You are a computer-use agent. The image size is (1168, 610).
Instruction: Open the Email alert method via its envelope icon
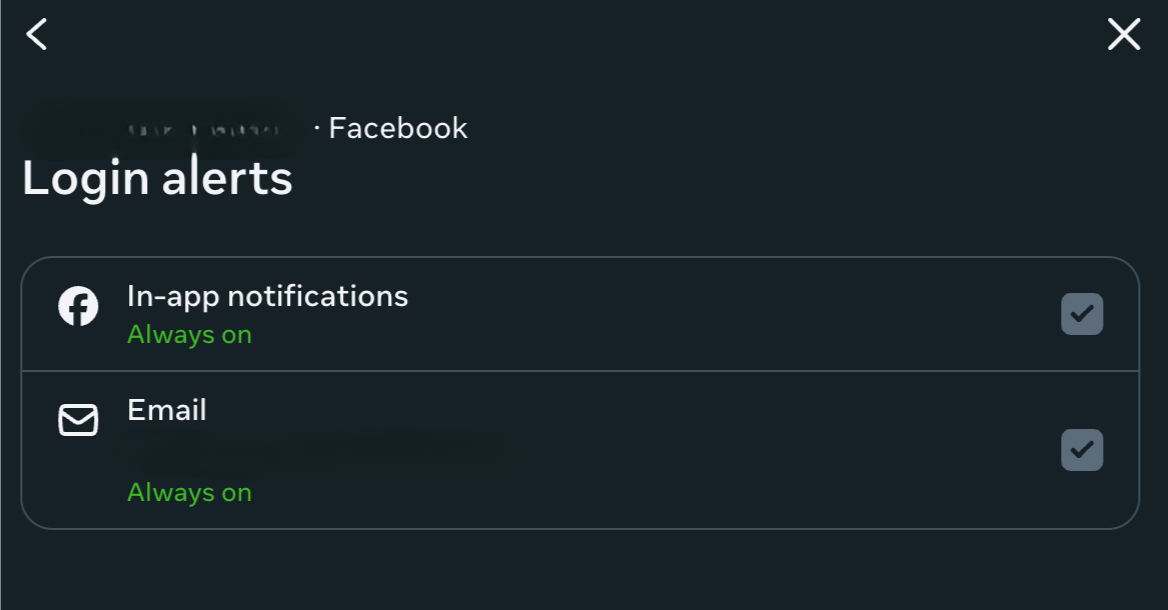pos(79,420)
